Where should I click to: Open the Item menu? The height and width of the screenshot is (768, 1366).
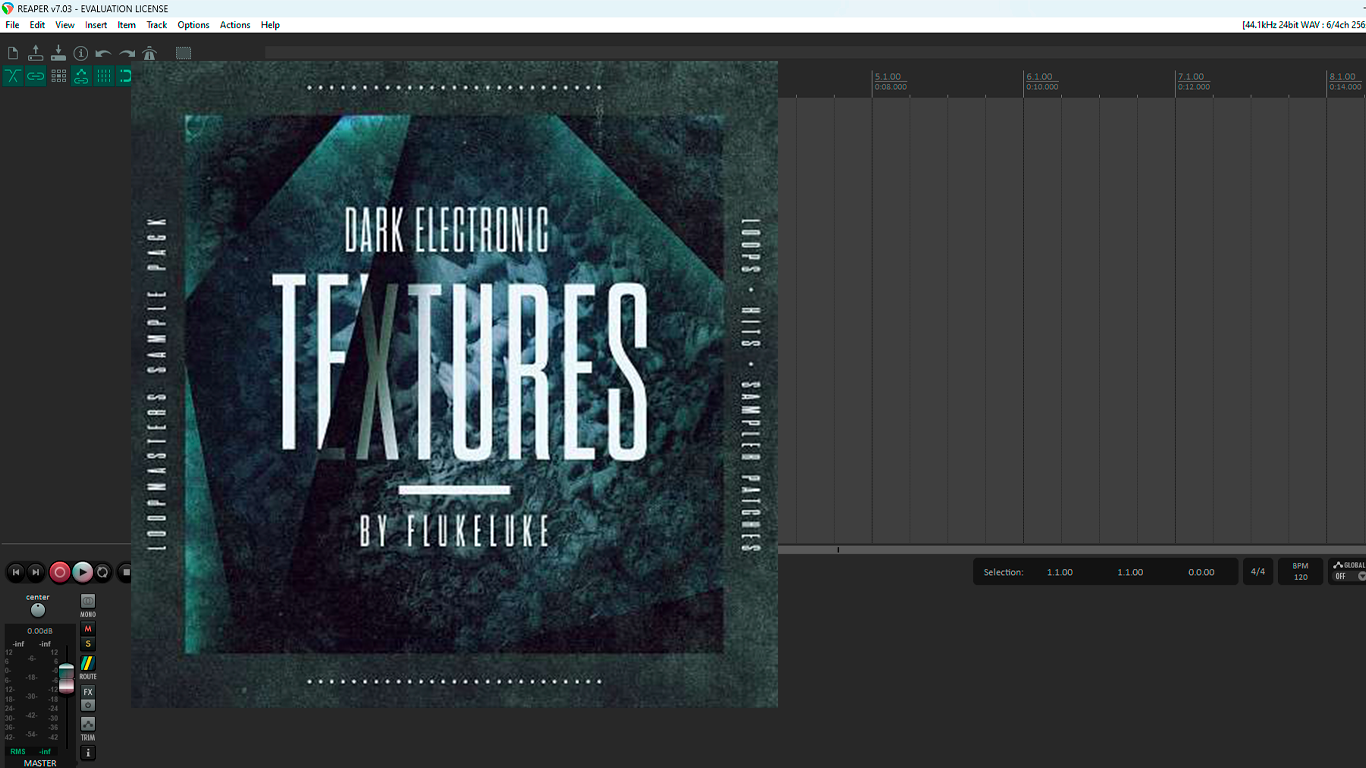(x=126, y=25)
